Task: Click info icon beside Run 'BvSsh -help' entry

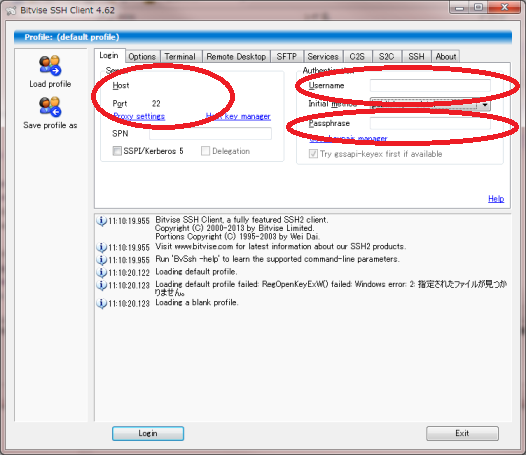Action: point(101,260)
